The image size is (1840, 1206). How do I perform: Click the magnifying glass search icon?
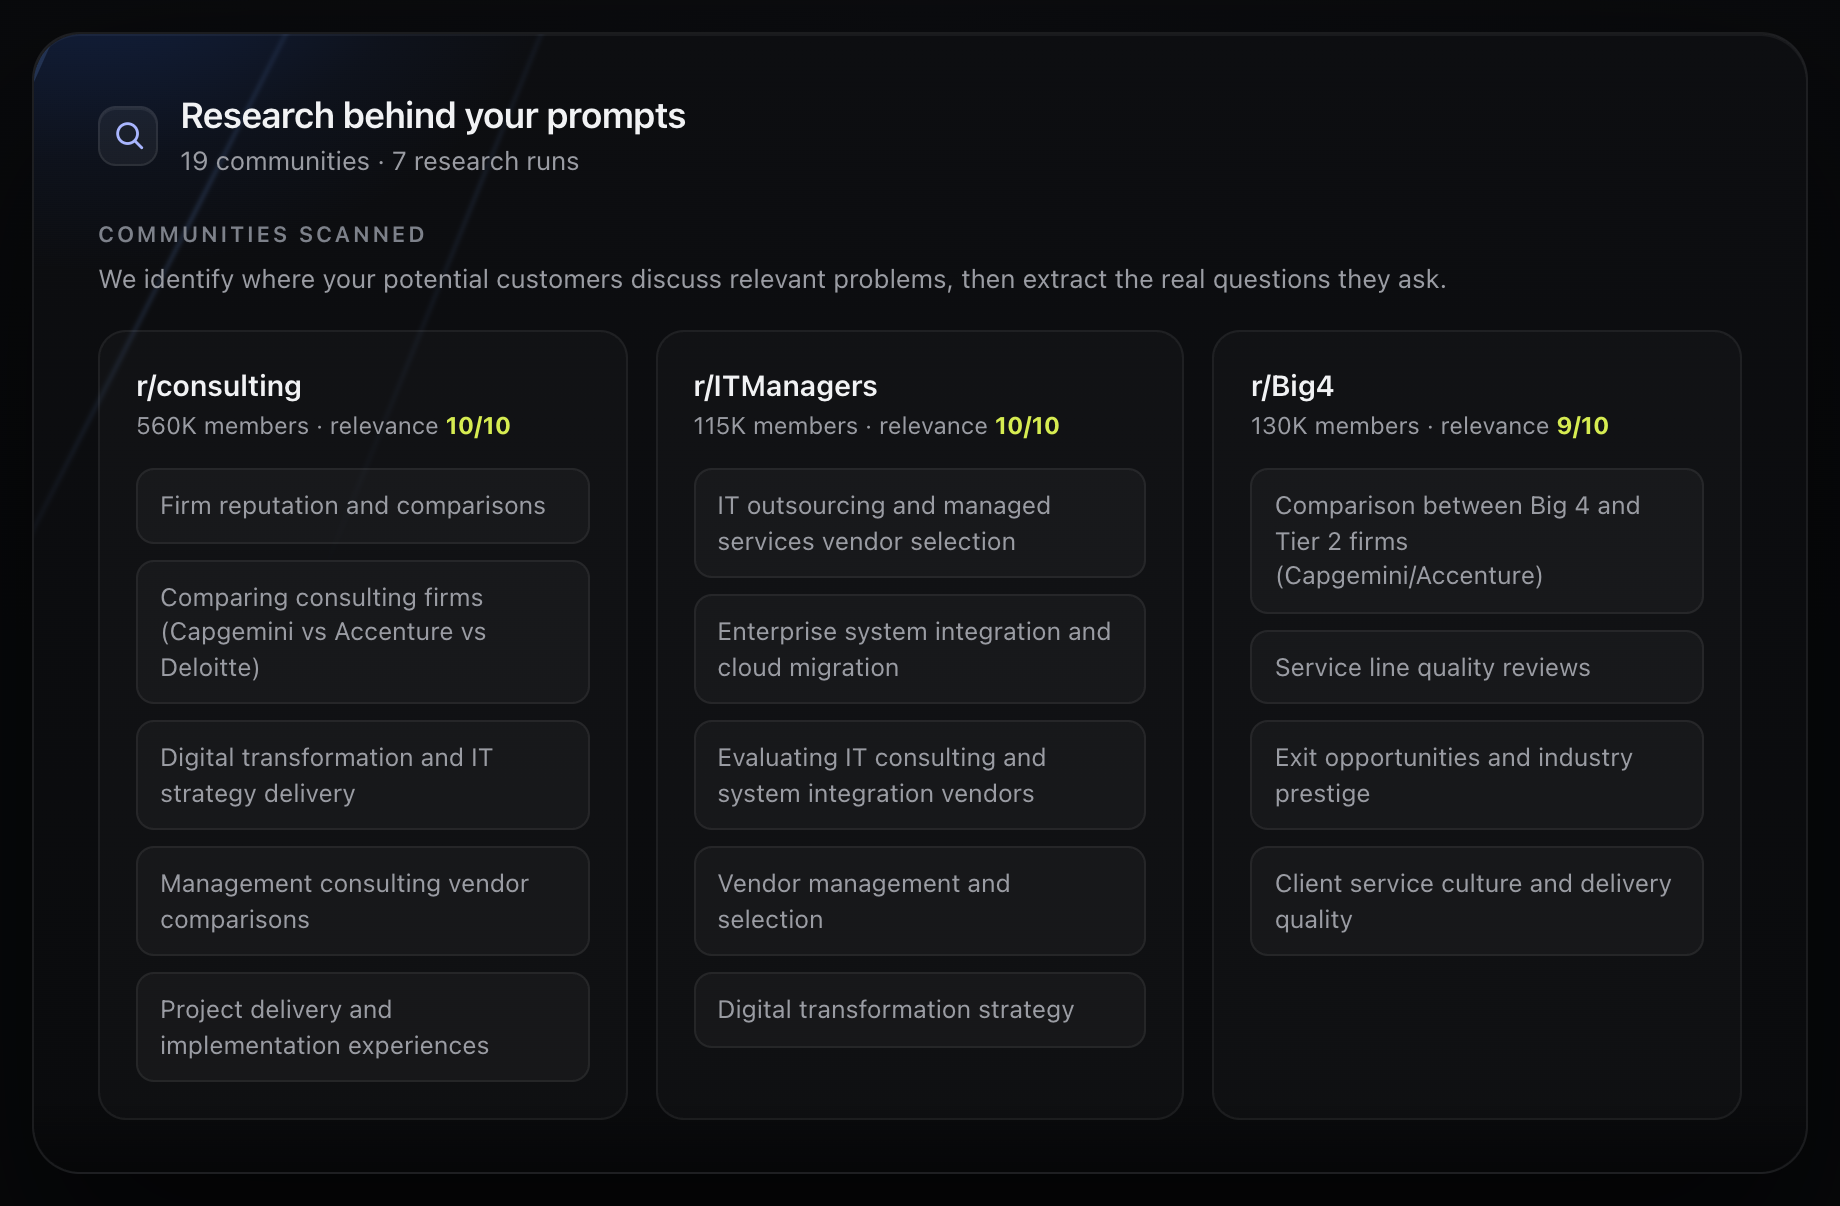(128, 136)
